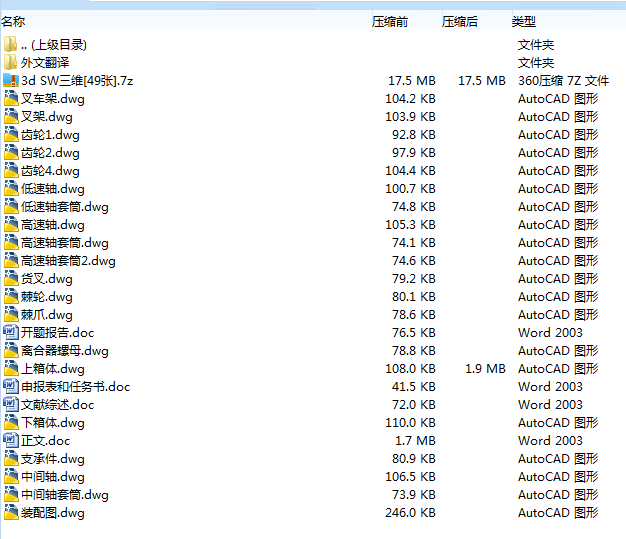This screenshot has width=626, height=539.
Task: Click the AutoCAD icon for 高速轴.dwg
Action: tap(11, 224)
